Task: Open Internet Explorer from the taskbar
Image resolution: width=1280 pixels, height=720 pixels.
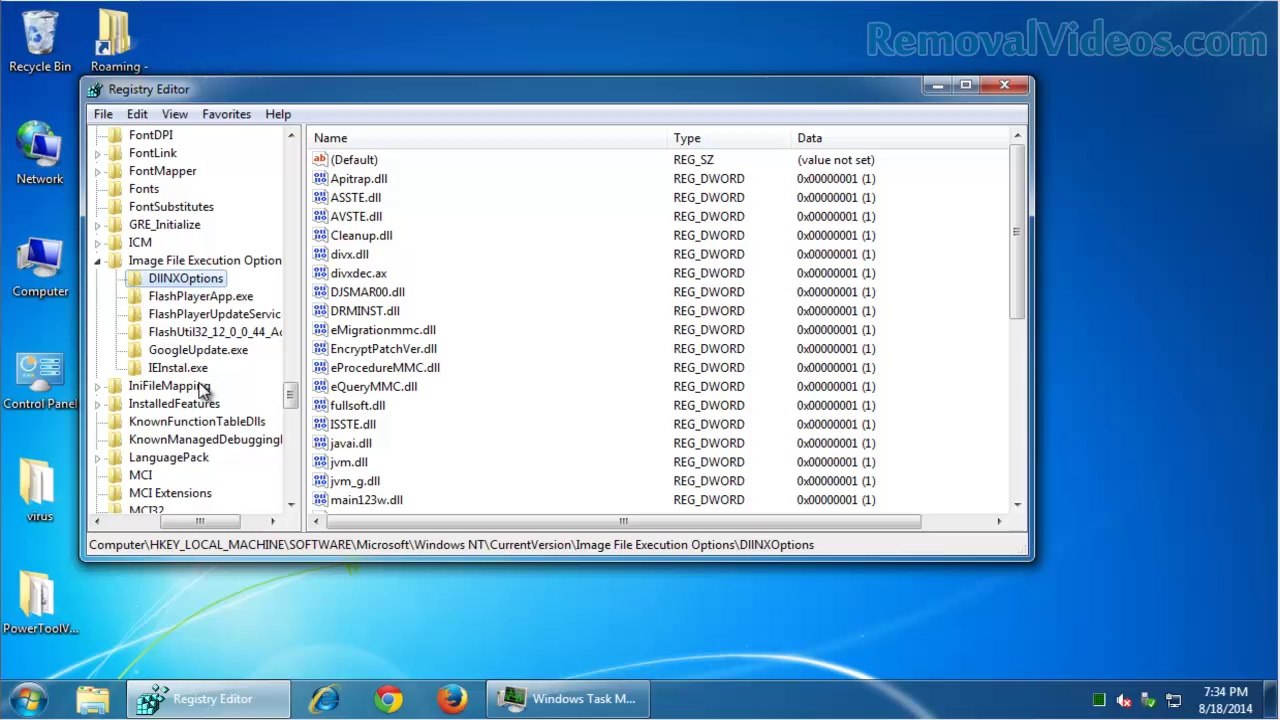Action: pyautogui.click(x=325, y=699)
